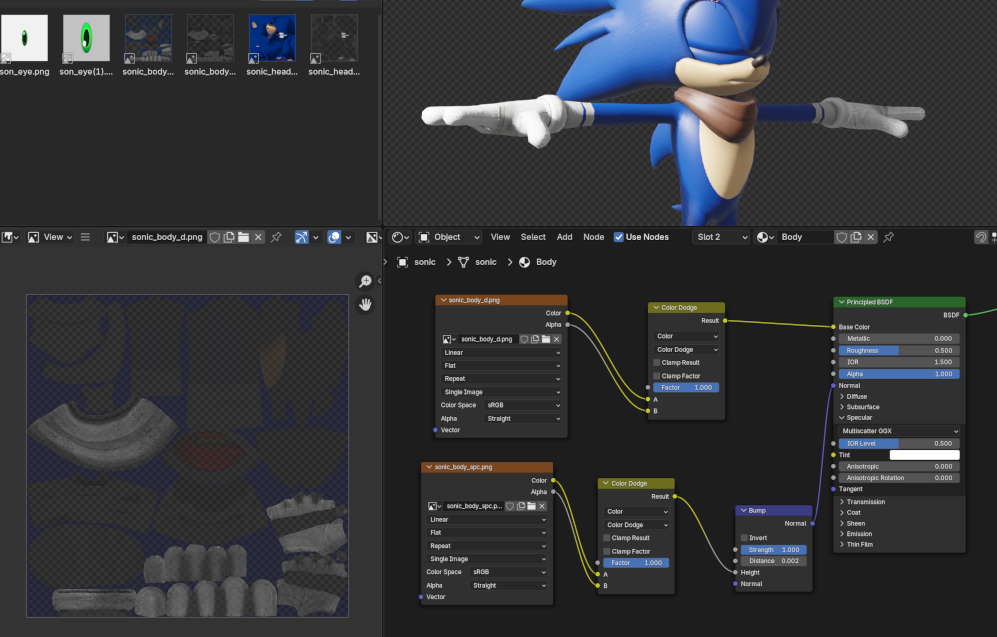The image size is (997, 637).
Task: Toggle fake user shield for sonic_body_d.png
Action: point(215,237)
